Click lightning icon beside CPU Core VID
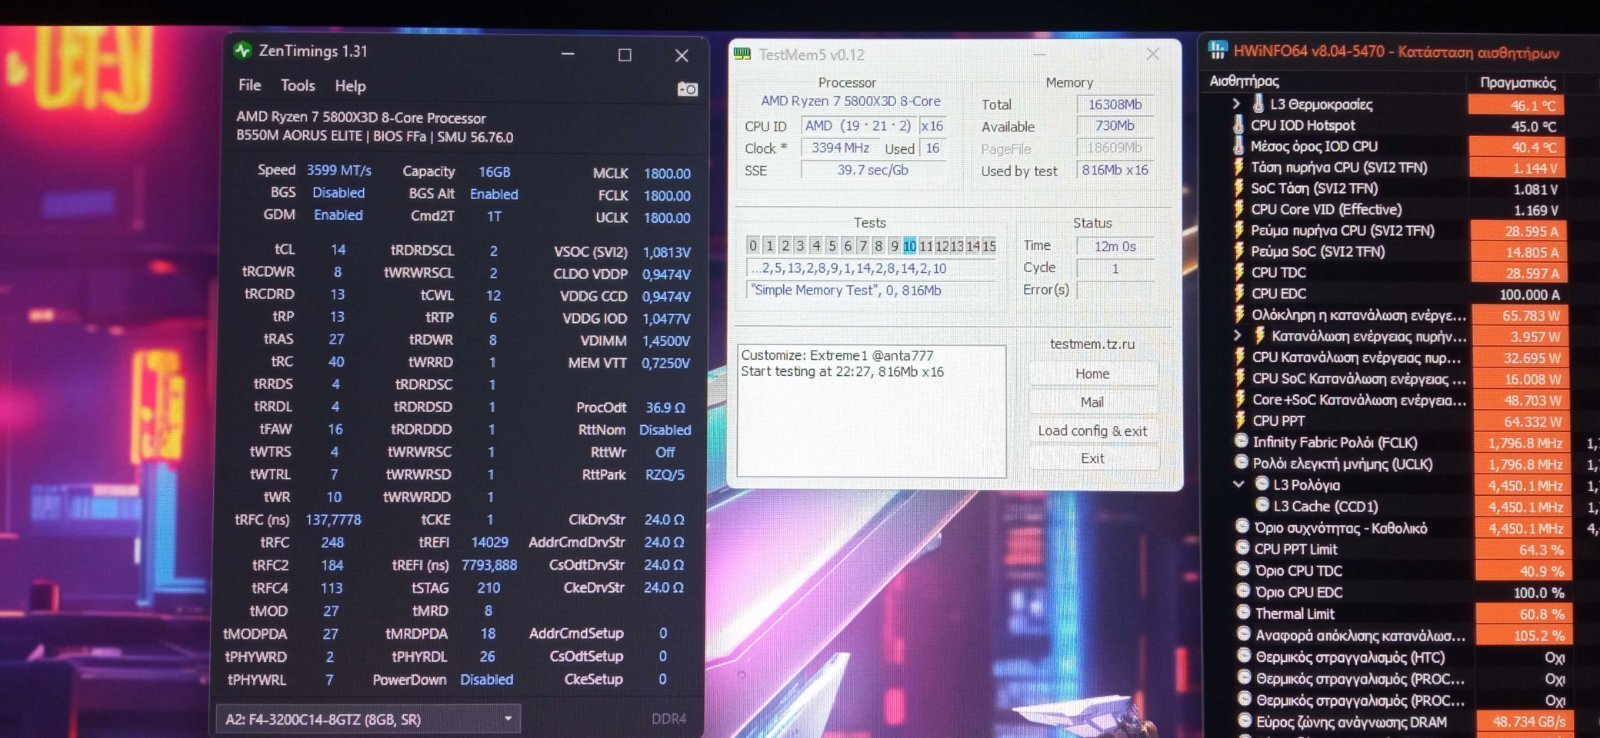1600x738 pixels. tap(1238, 209)
